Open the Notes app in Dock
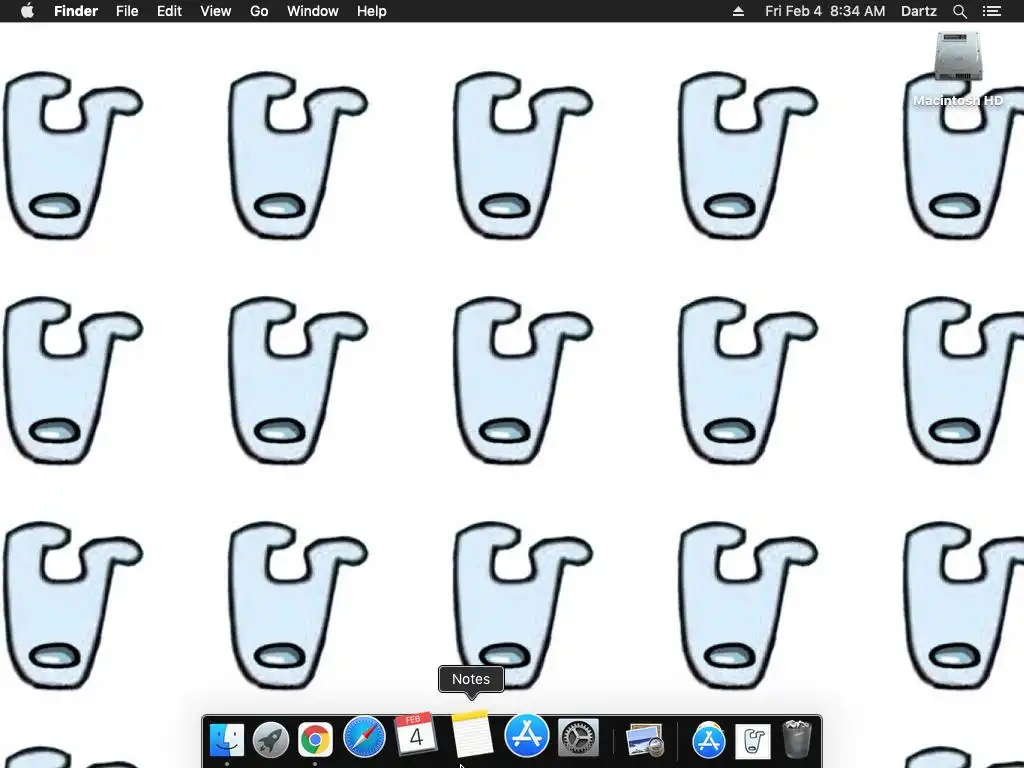Image resolution: width=1024 pixels, height=768 pixels. point(471,733)
